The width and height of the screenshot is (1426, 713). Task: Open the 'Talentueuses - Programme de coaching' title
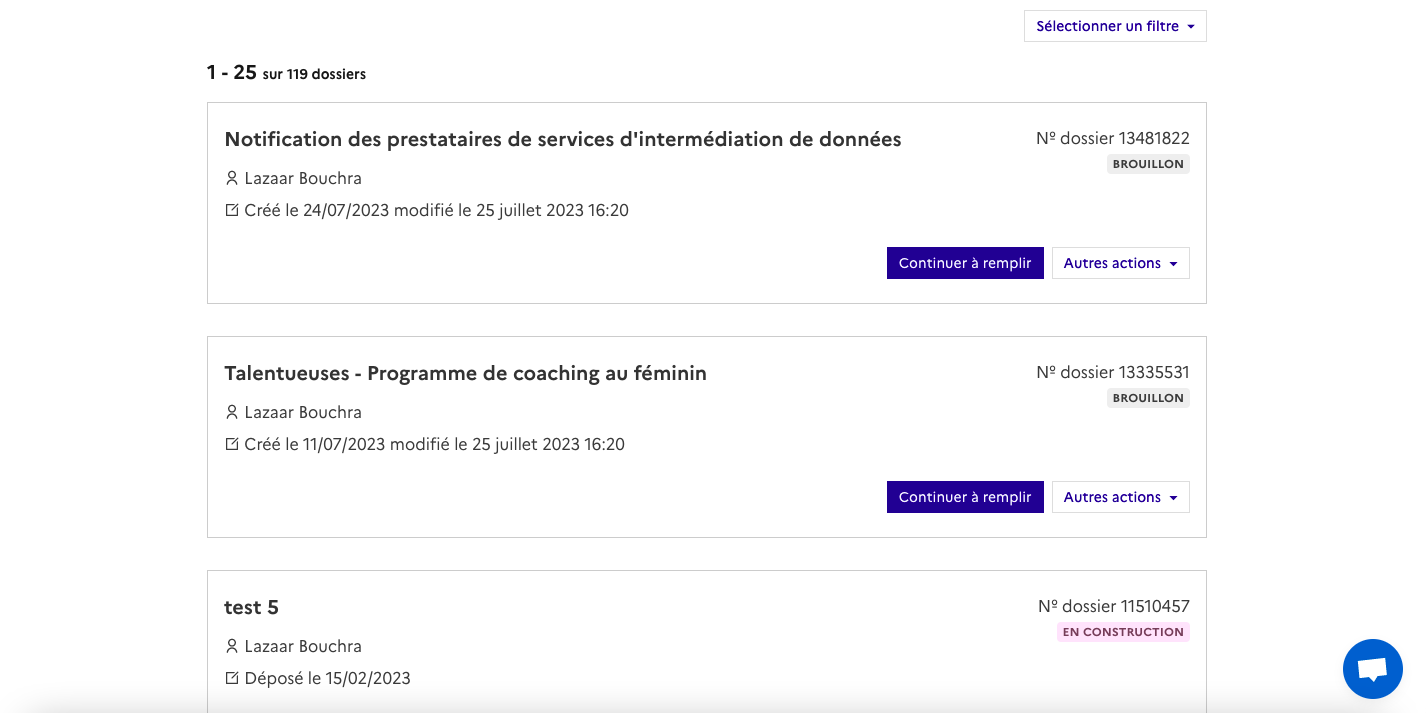tap(465, 373)
